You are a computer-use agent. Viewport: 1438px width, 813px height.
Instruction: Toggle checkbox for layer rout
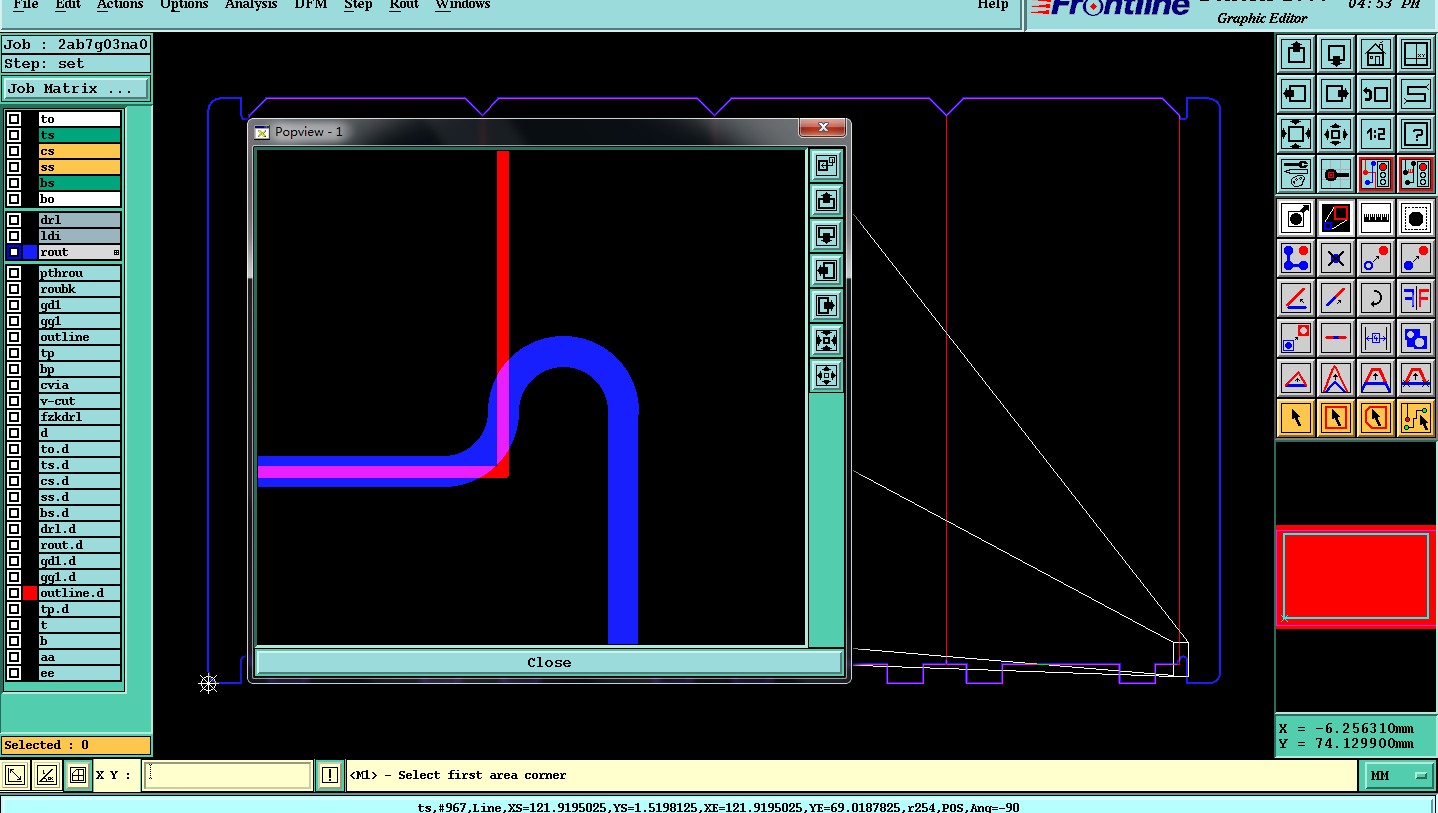point(14,252)
